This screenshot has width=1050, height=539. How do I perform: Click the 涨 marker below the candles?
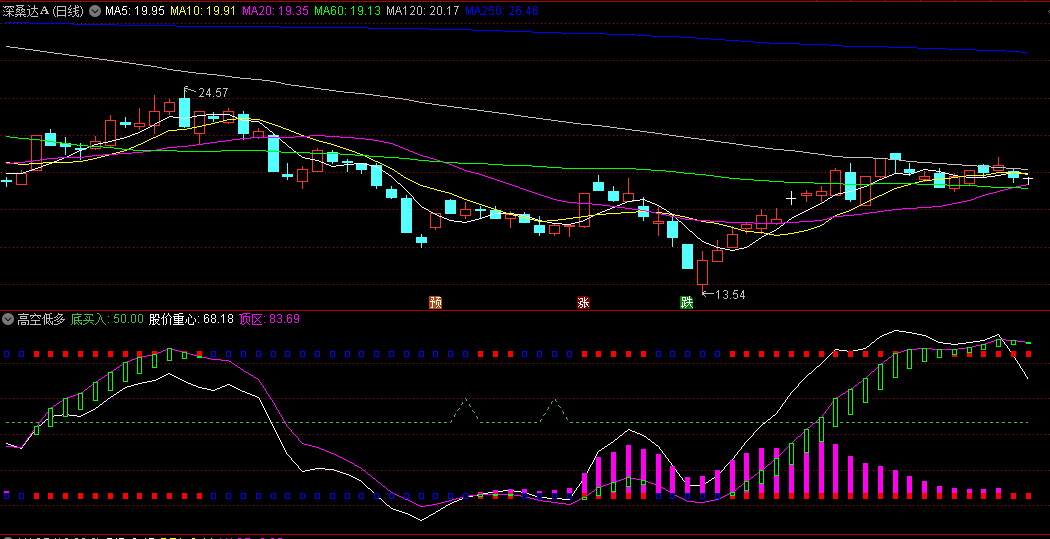click(x=583, y=302)
